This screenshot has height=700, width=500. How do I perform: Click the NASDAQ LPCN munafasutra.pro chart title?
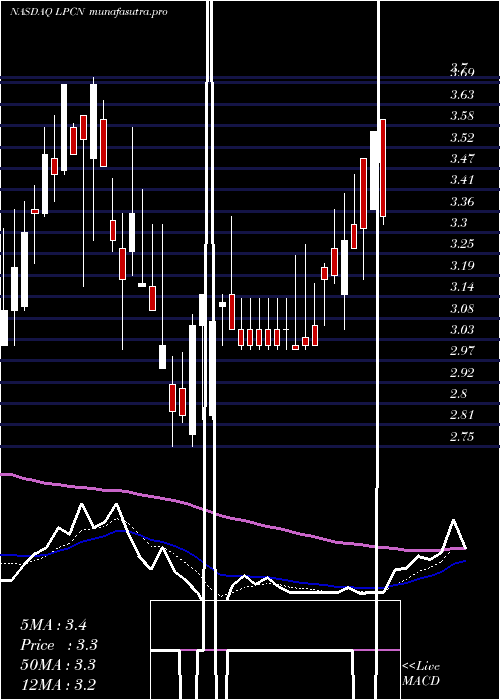point(89,12)
